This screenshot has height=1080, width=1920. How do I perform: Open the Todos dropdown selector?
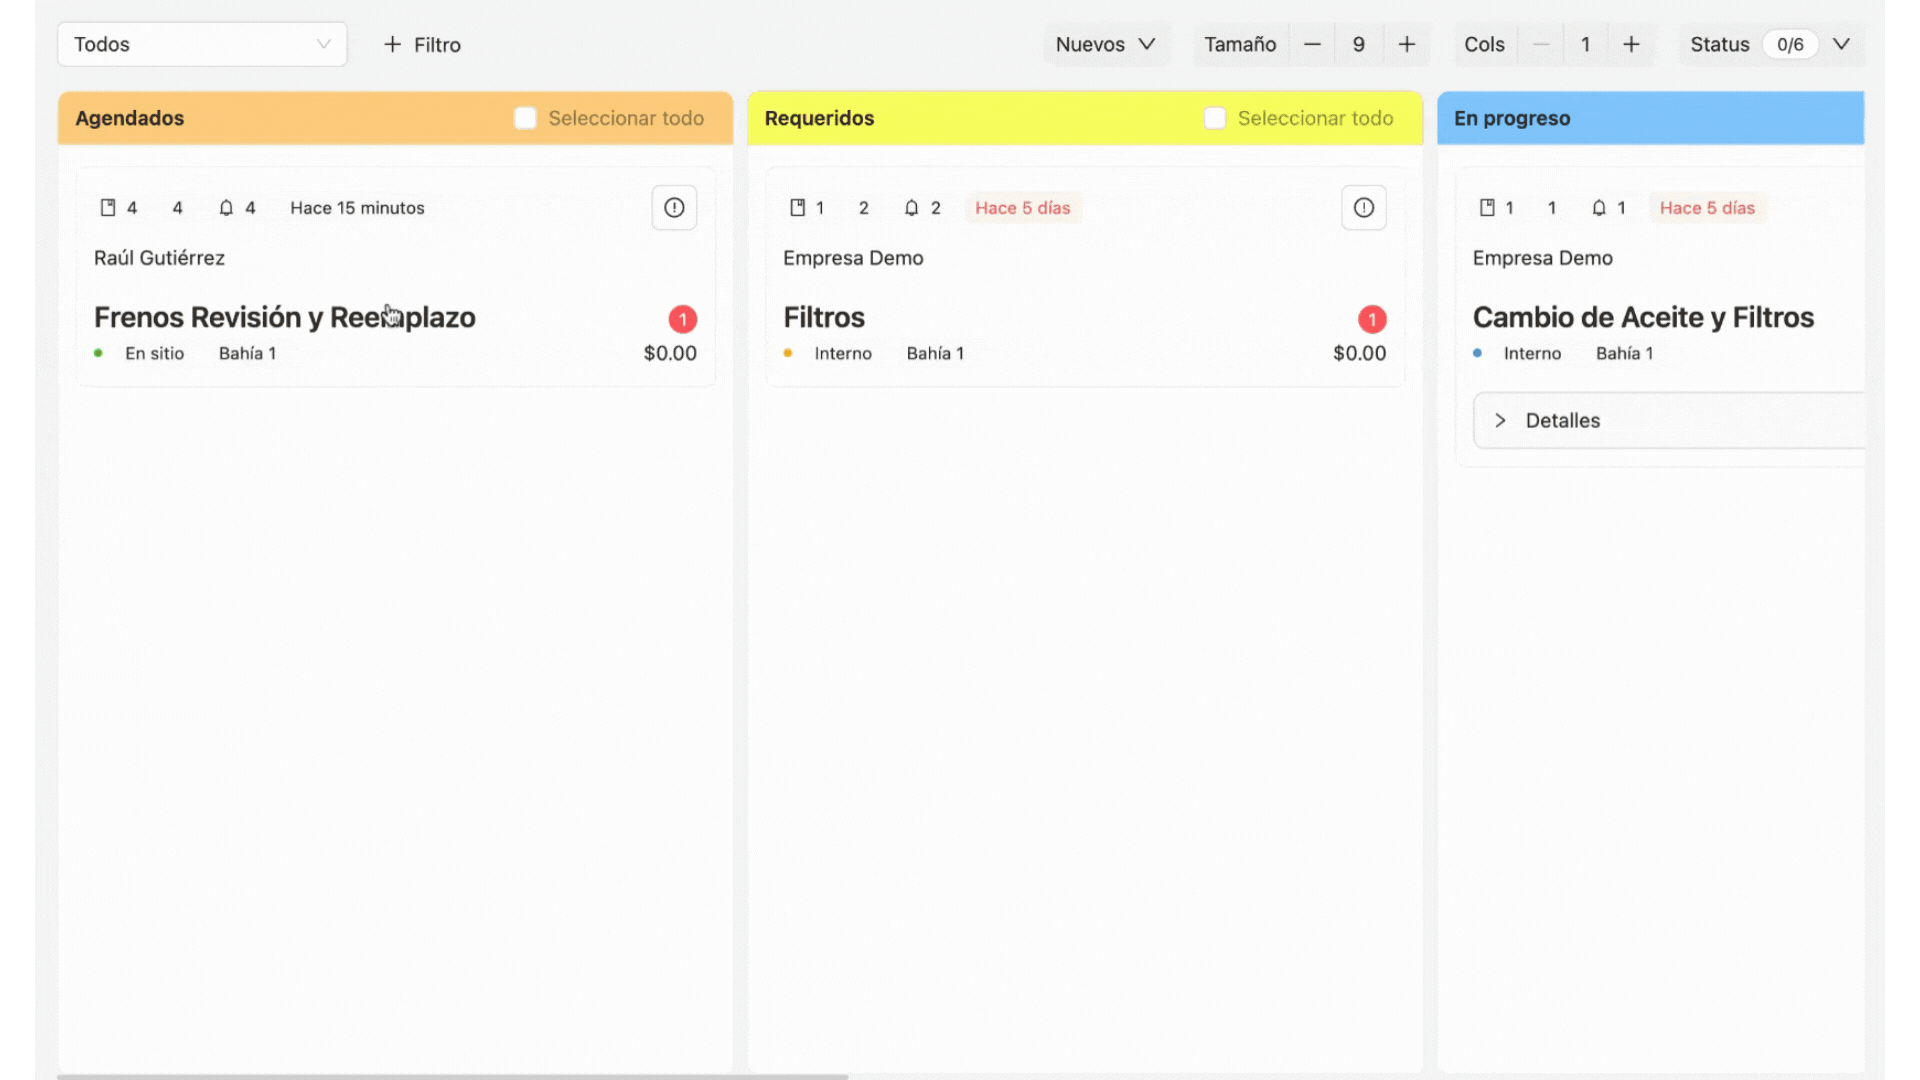(x=202, y=44)
